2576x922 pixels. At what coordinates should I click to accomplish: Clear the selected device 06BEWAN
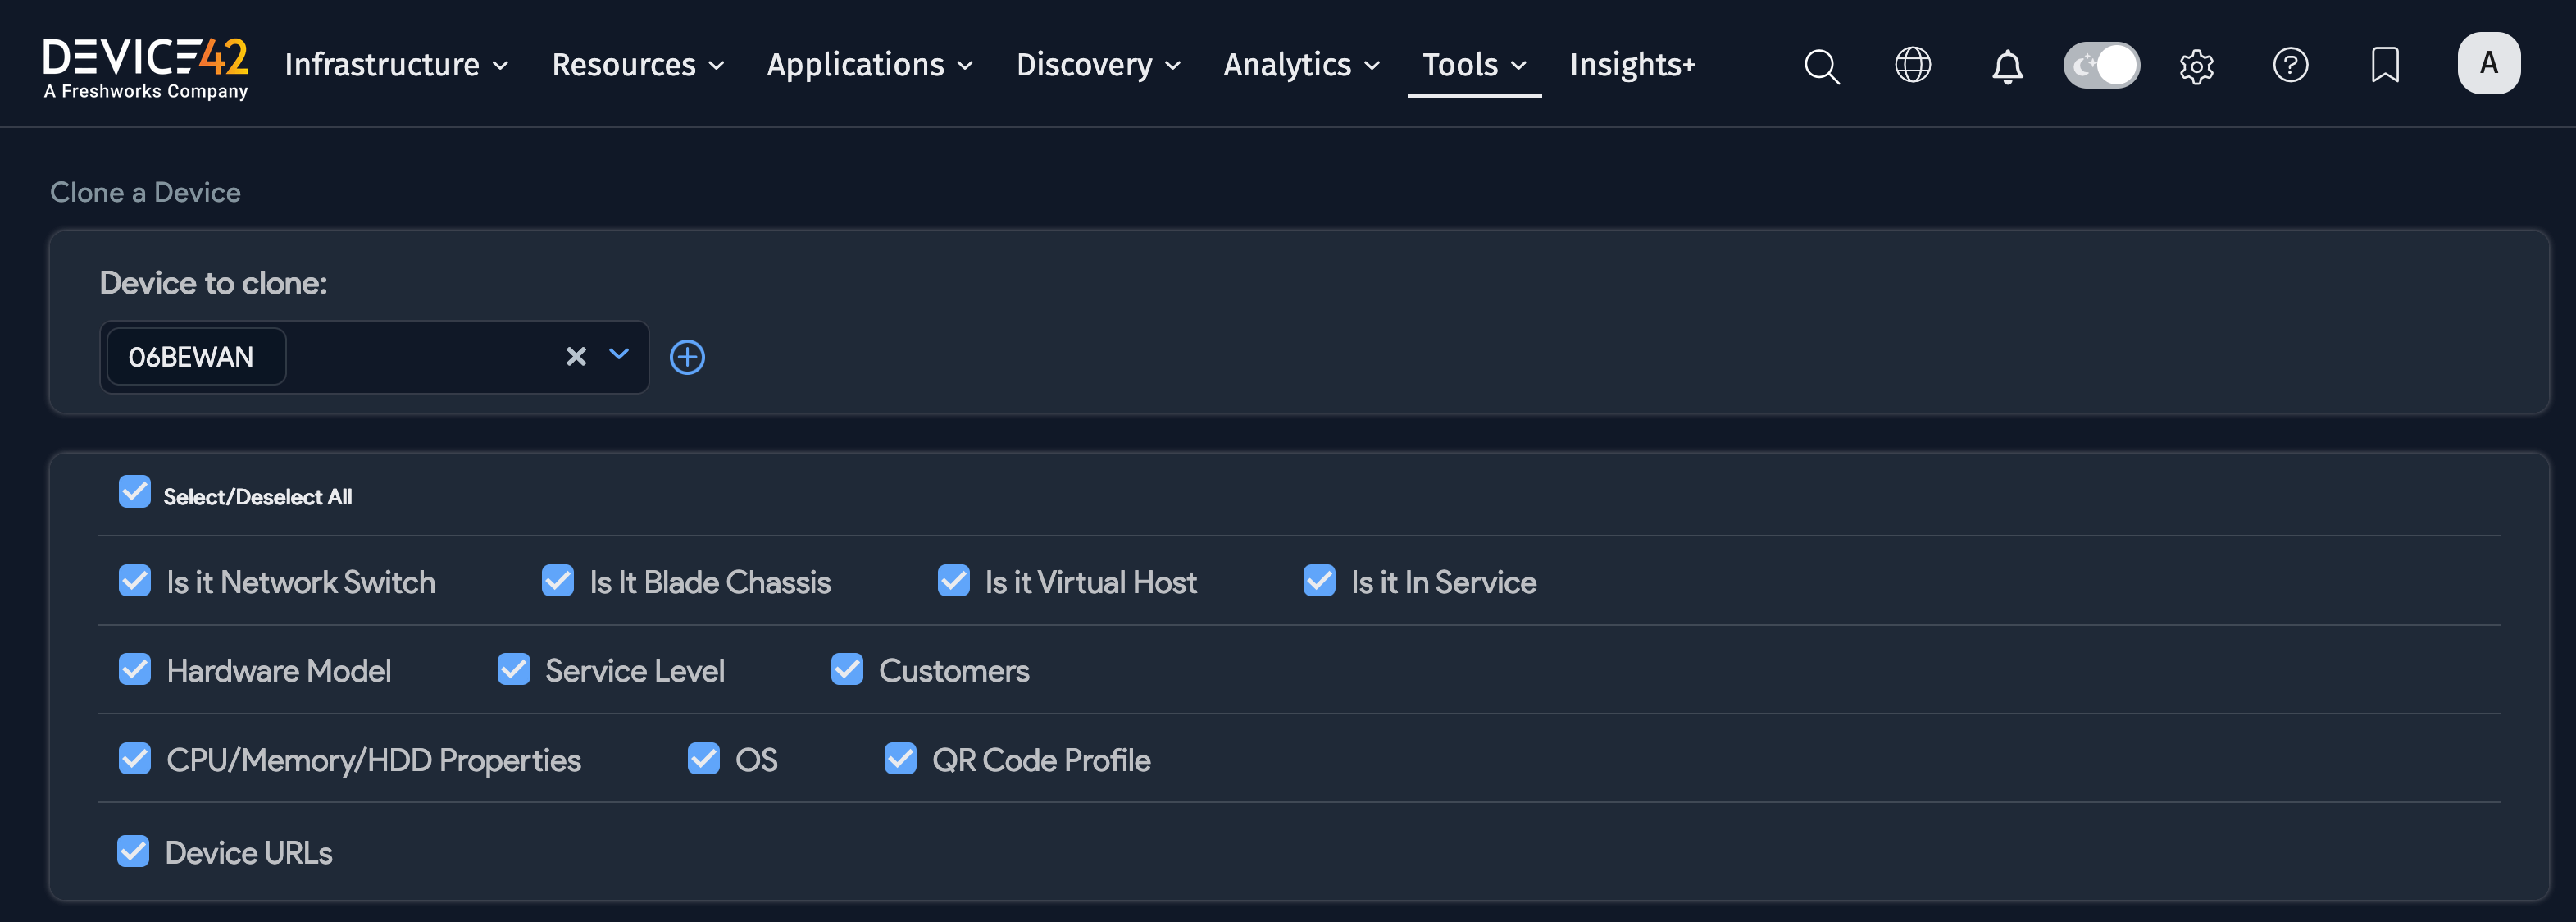(x=575, y=356)
